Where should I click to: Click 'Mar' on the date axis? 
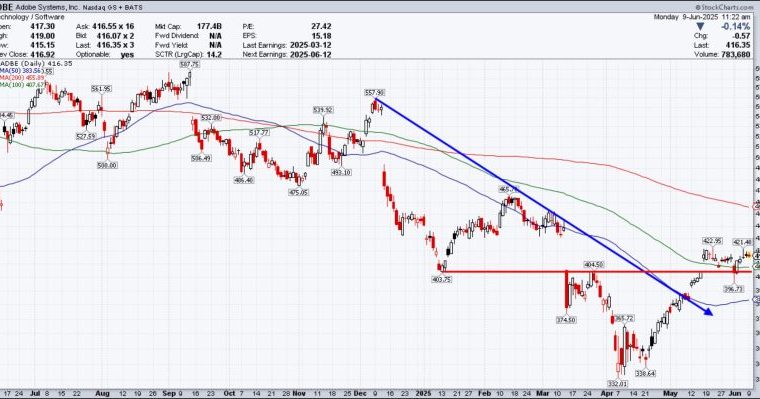tap(543, 394)
